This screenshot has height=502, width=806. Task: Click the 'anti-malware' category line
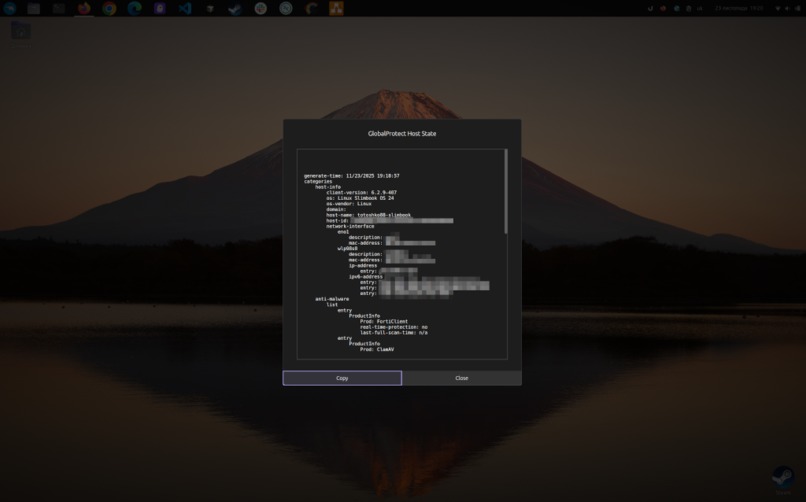(332, 299)
